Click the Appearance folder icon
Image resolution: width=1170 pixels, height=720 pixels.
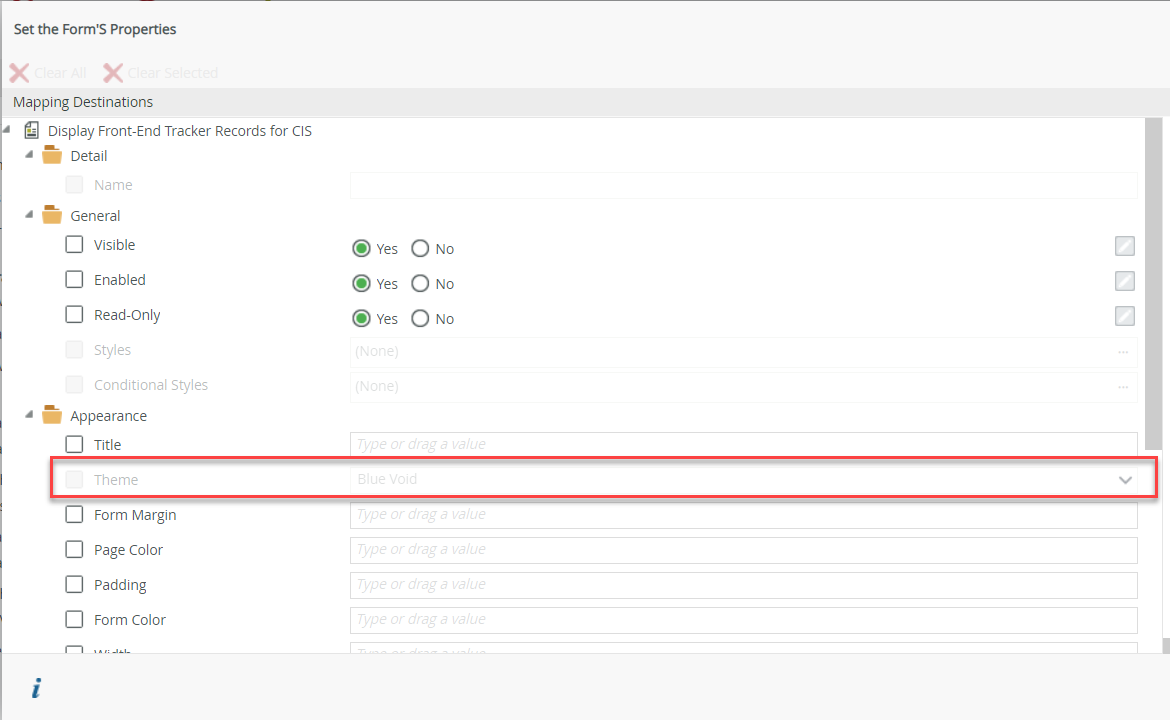[51, 415]
